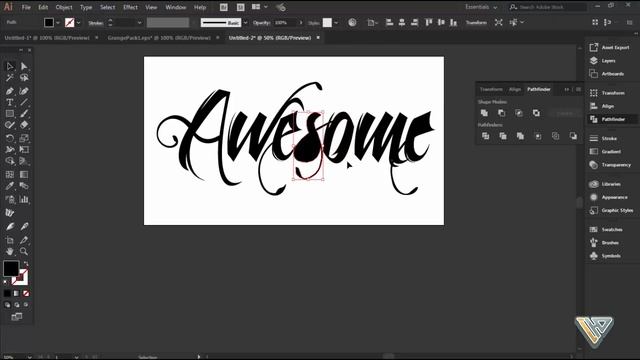Select the Pen tool

coord(10,91)
